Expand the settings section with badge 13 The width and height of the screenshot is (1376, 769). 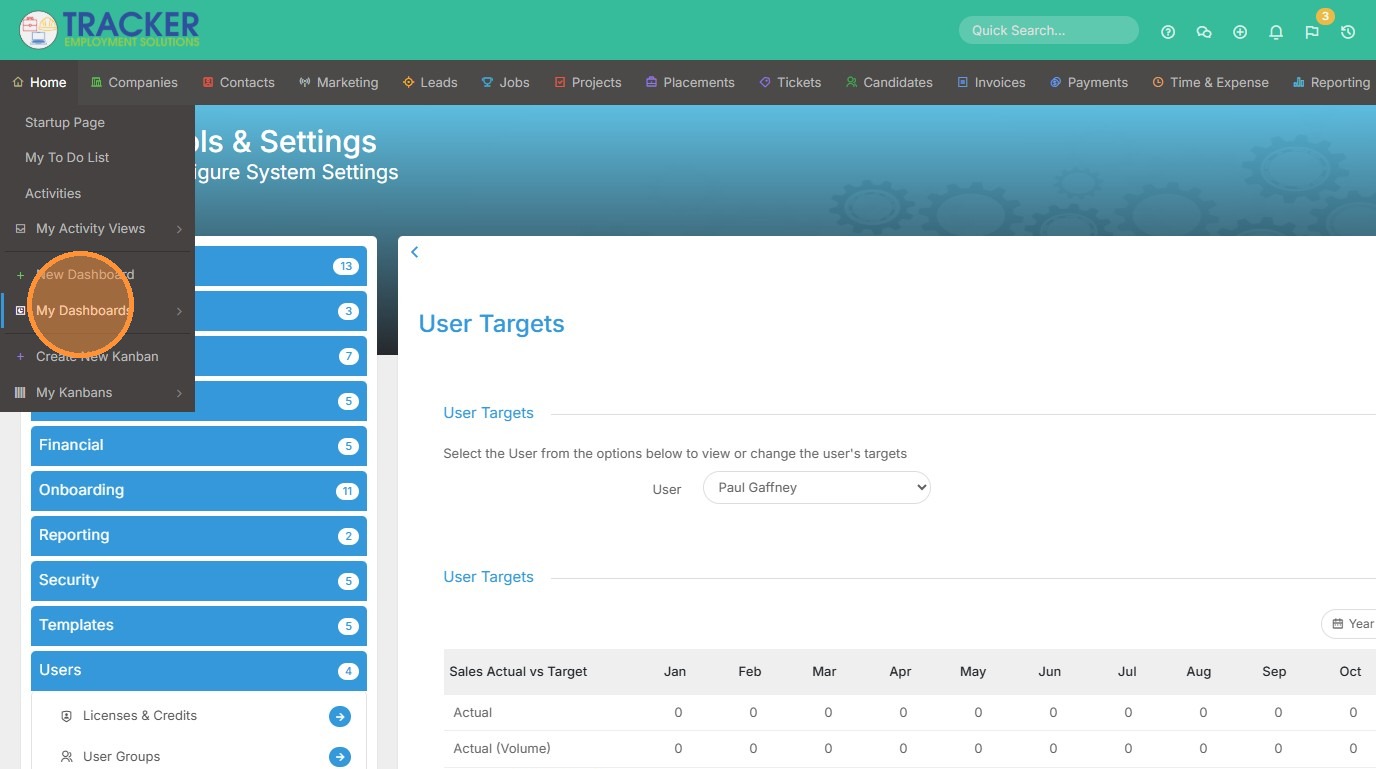click(x=281, y=266)
